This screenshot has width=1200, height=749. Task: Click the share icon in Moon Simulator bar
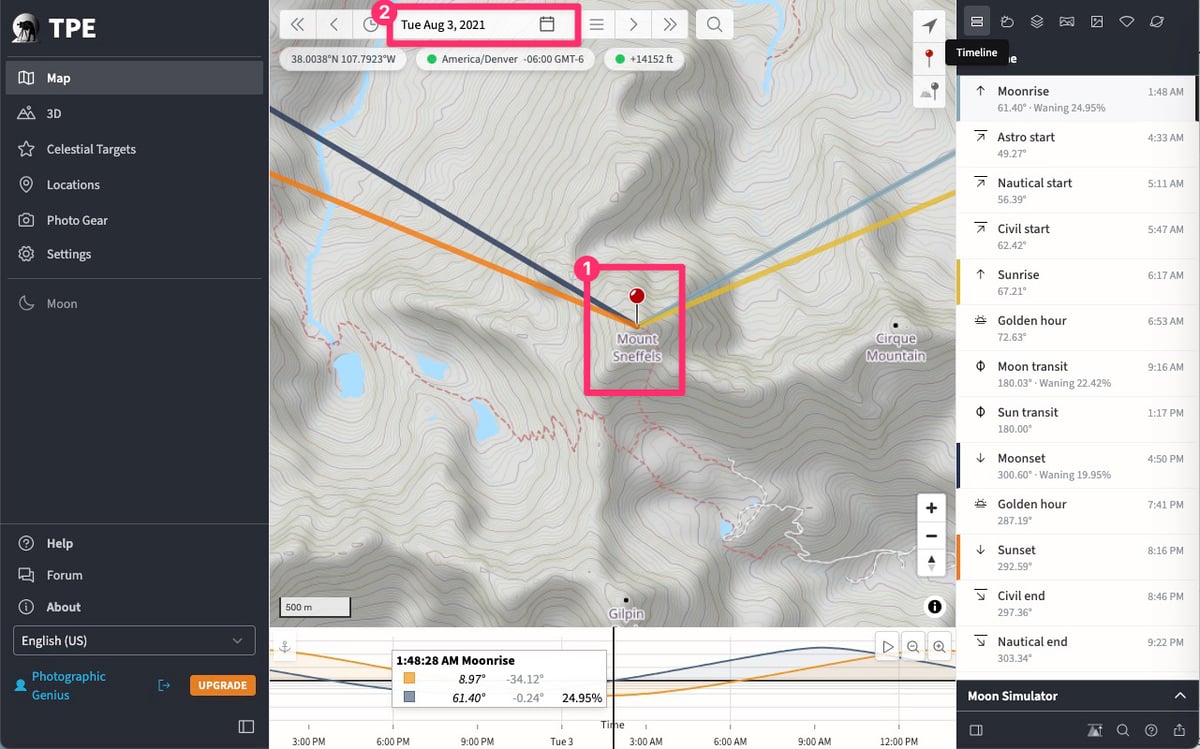pos(1179,730)
